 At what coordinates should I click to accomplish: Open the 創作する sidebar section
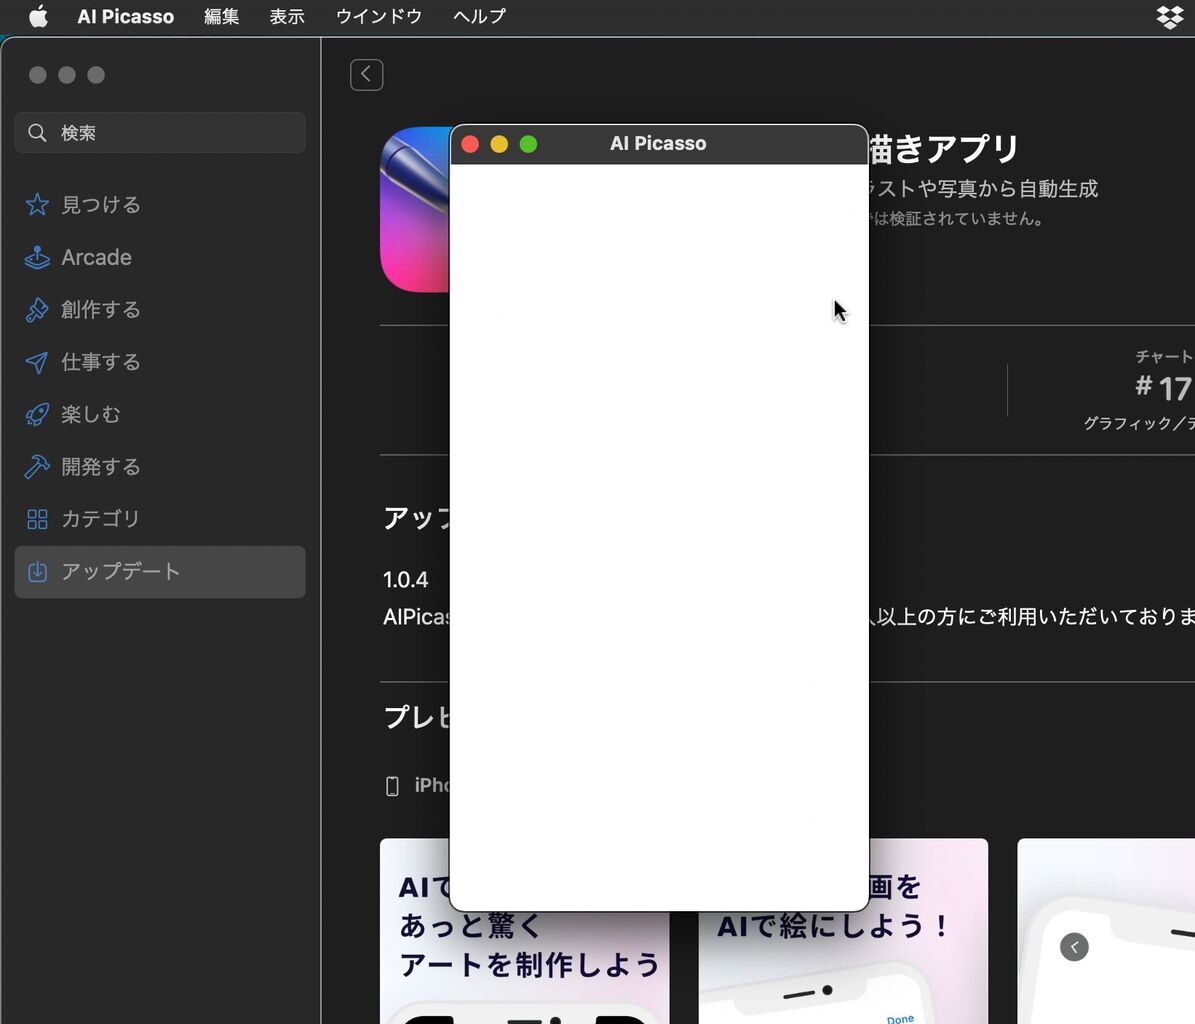(x=160, y=309)
